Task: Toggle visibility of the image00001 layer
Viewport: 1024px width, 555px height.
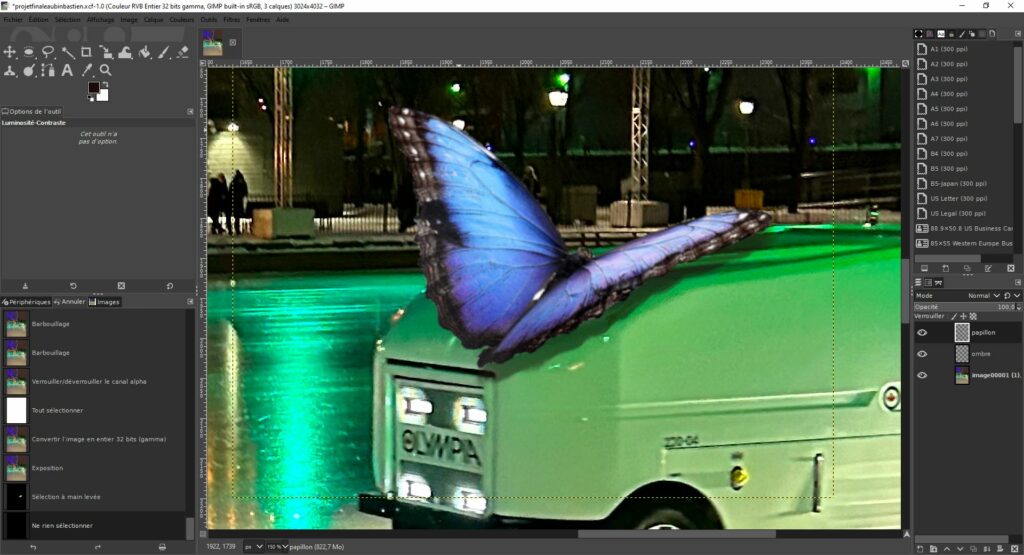Action: pos(922,375)
